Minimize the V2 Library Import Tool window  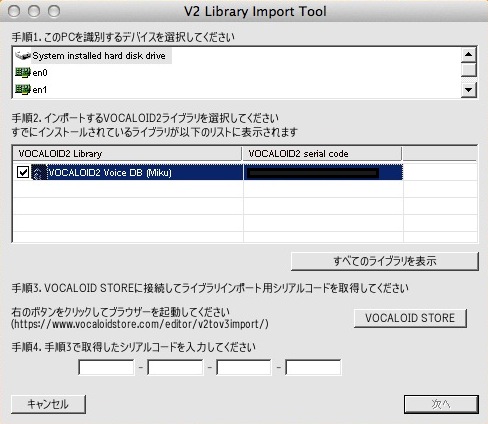[x=34, y=11]
